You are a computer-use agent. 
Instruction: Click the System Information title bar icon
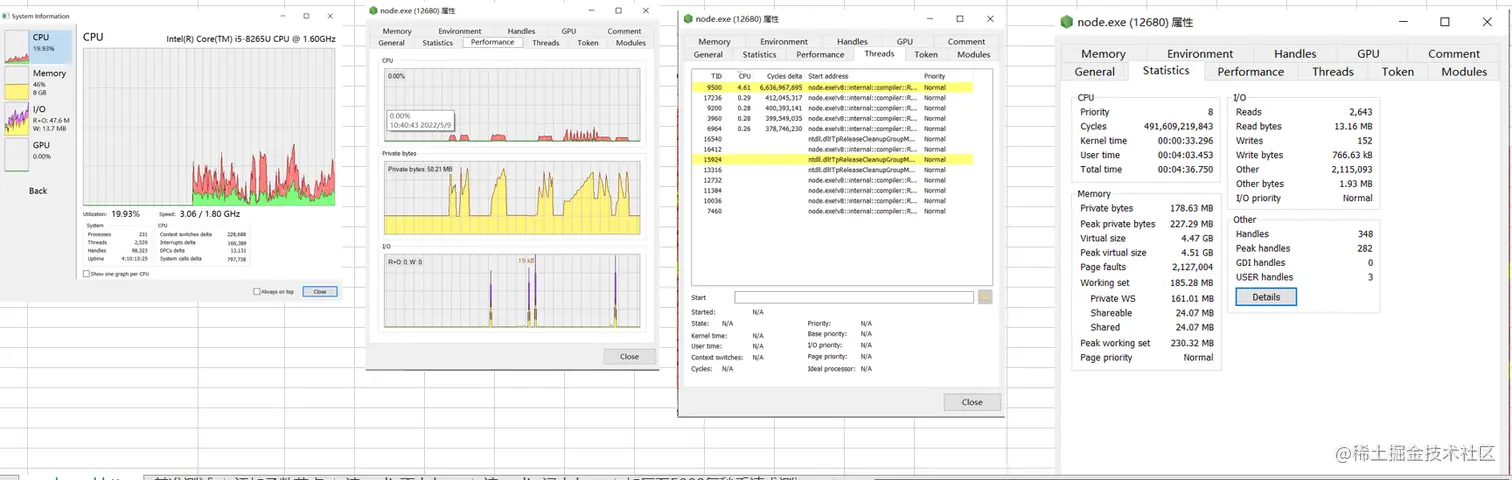pos(6,16)
